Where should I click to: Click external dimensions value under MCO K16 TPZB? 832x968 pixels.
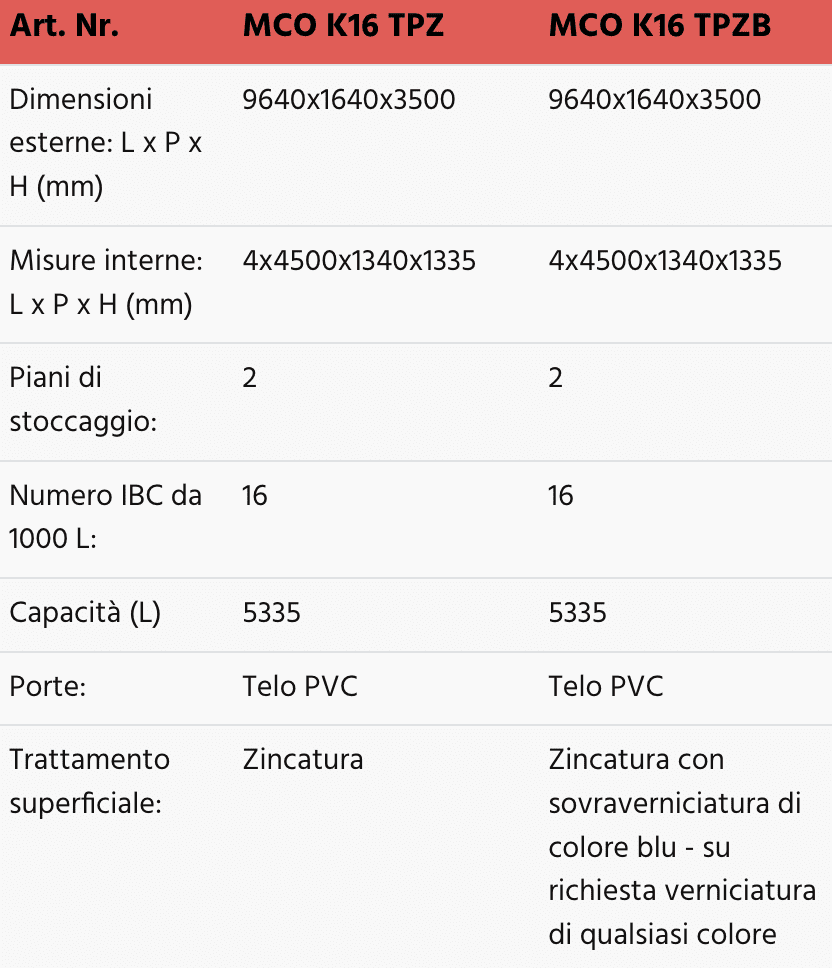(654, 100)
